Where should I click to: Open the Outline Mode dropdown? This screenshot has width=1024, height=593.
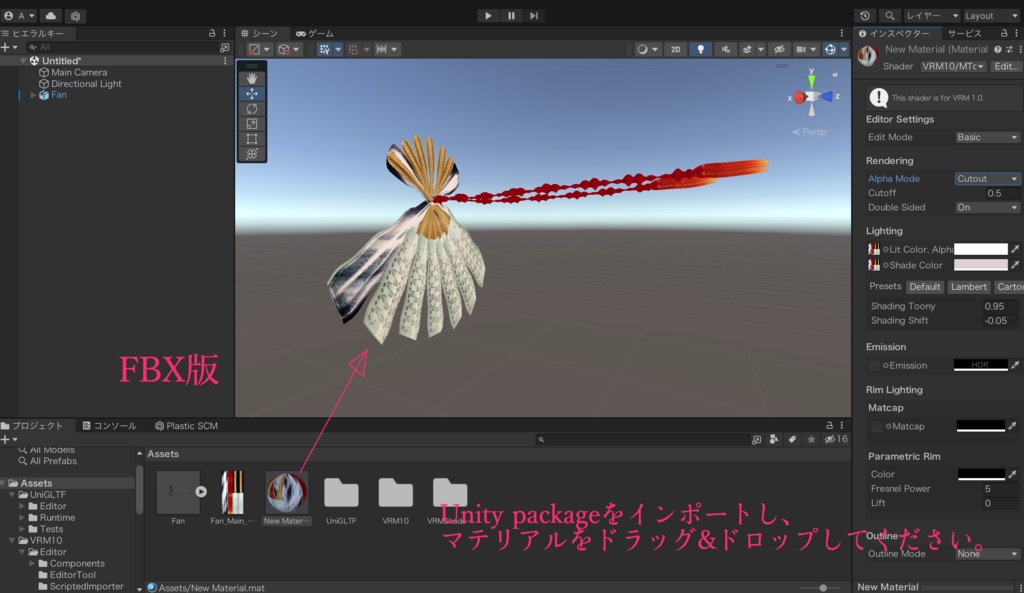point(987,554)
